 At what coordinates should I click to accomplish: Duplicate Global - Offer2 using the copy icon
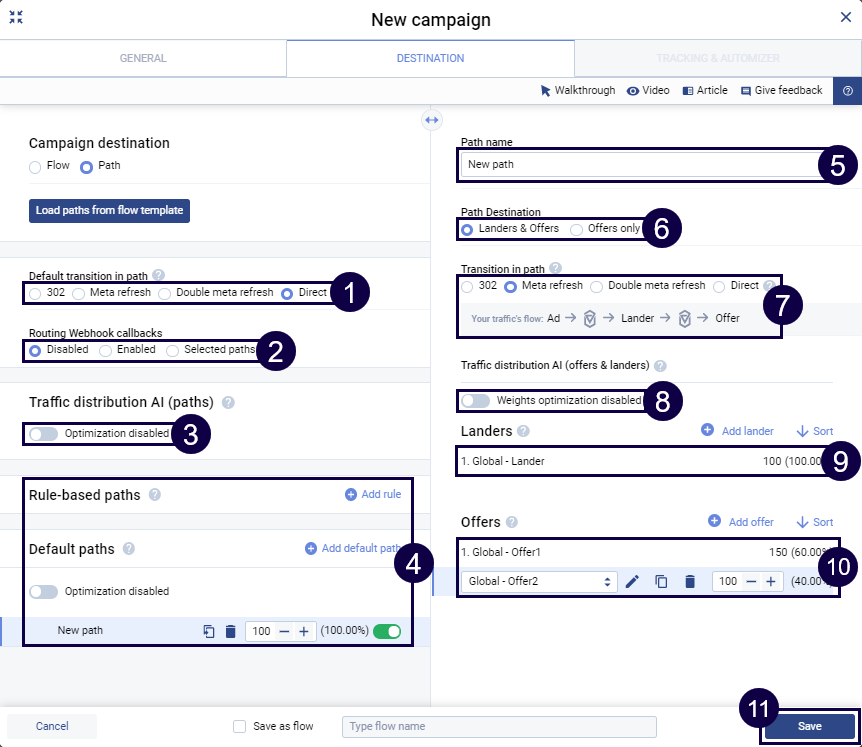[x=661, y=581]
